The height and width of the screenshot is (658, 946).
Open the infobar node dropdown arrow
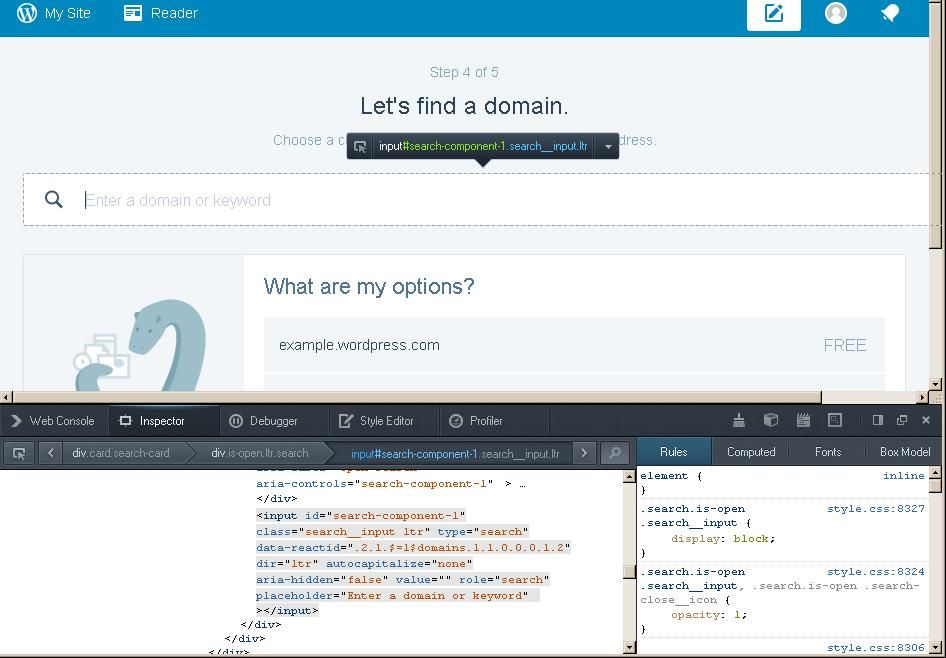[607, 146]
